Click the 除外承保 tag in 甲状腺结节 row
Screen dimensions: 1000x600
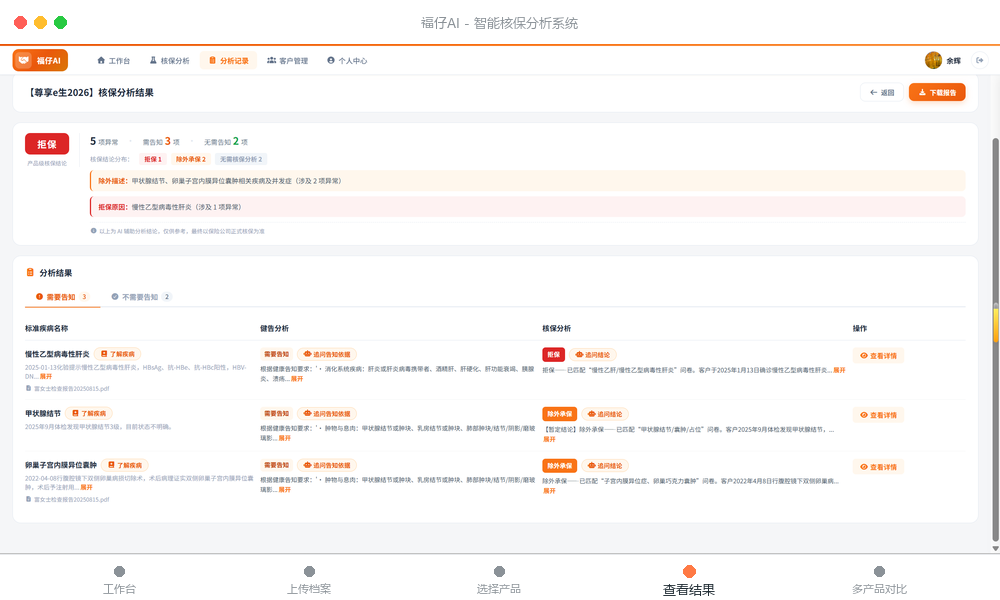[x=560, y=414]
